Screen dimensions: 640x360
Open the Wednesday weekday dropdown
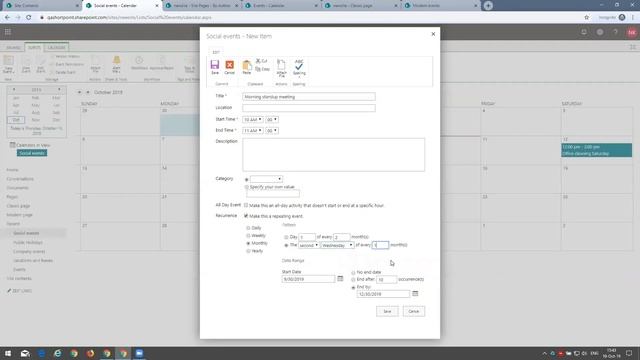tap(337, 245)
